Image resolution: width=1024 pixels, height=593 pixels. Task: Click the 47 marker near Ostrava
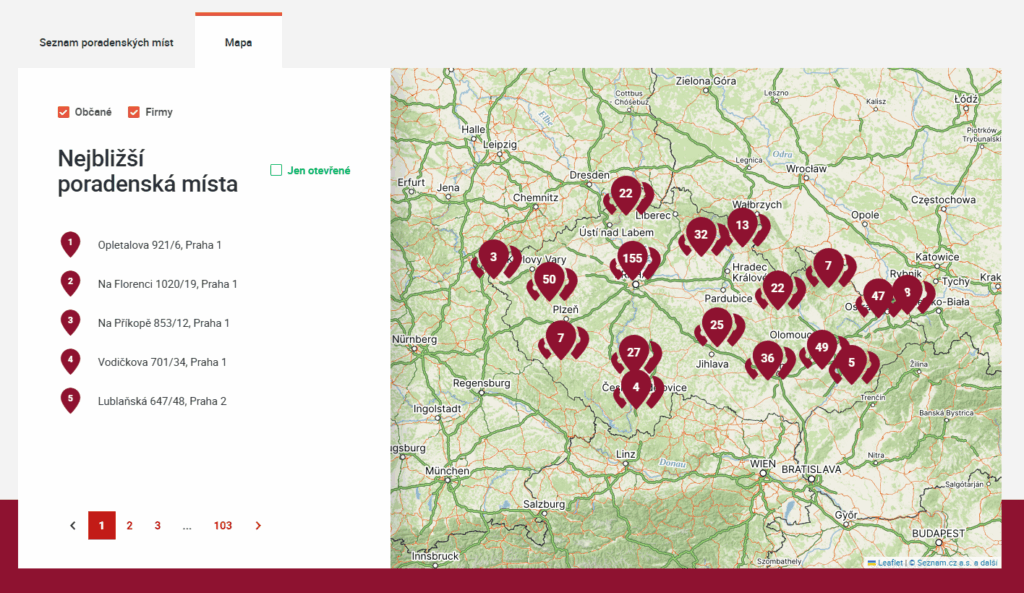coord(876,295)
